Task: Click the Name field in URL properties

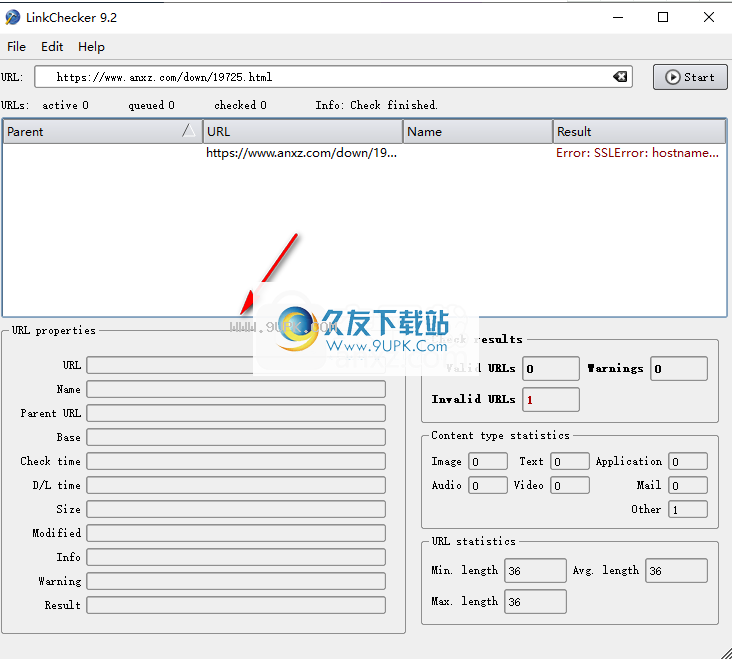Action: pos(236,389)
